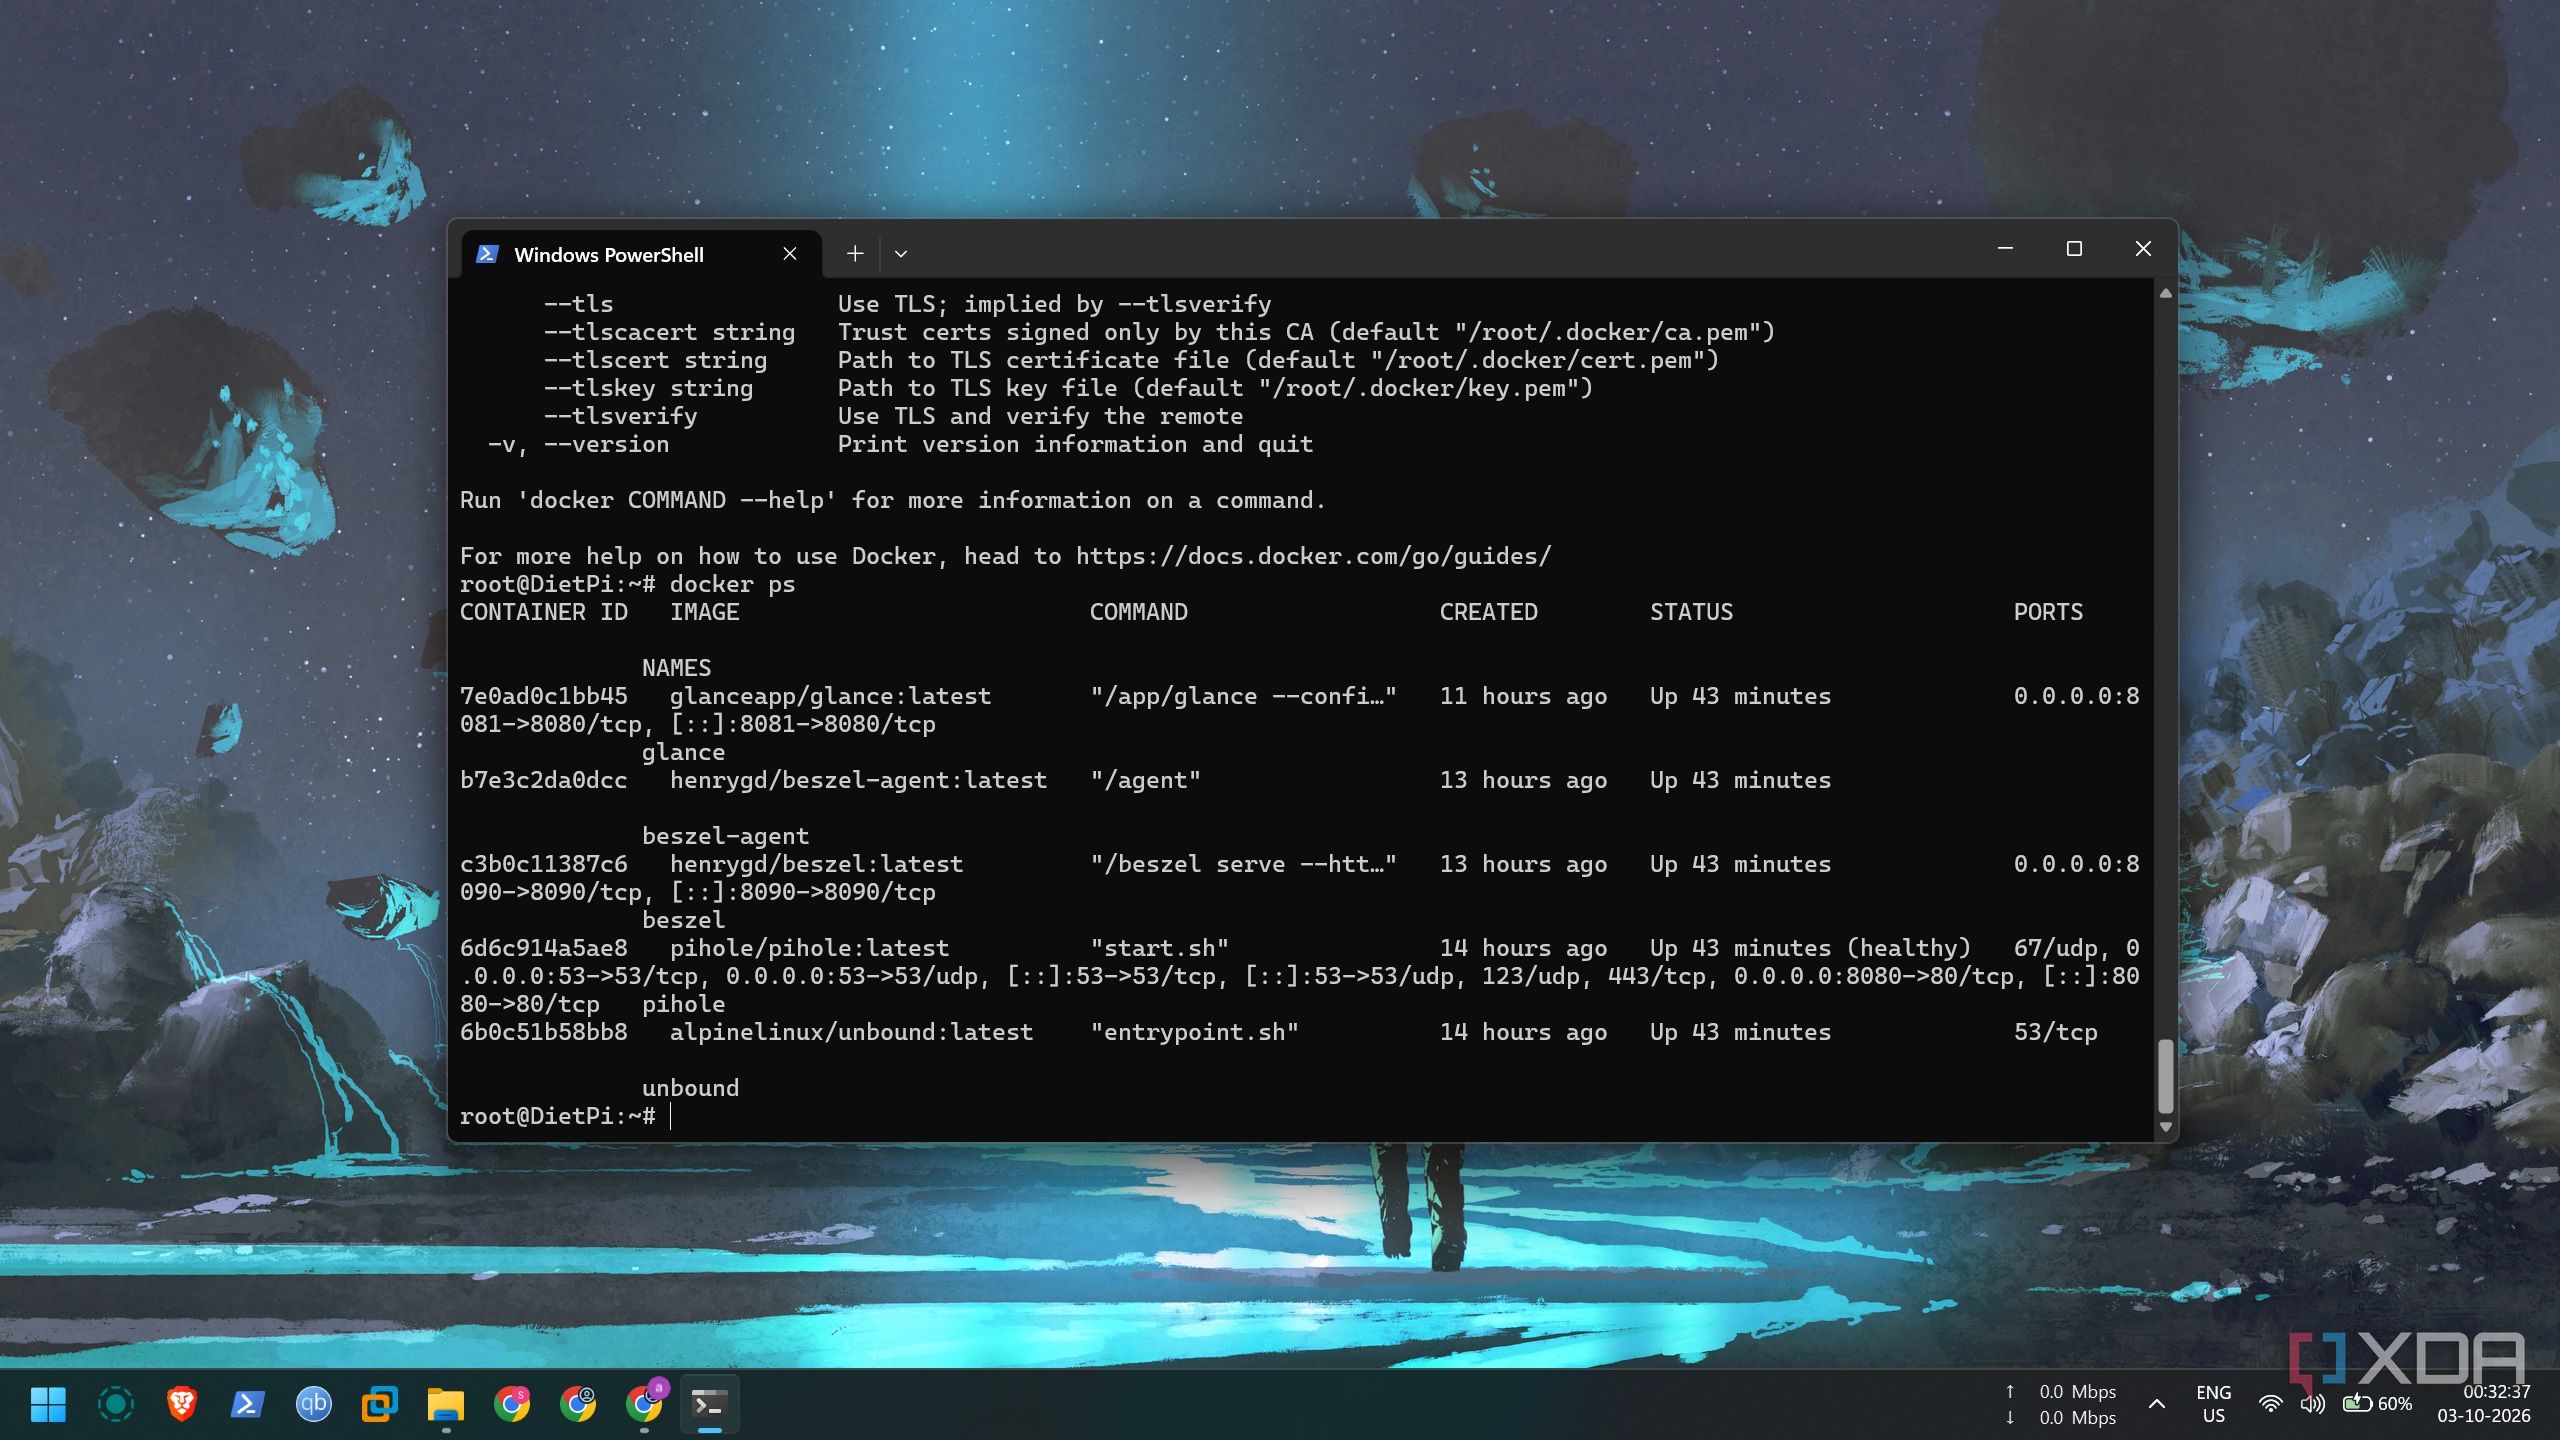Click image henrygd/beszel-agent:latest
The image size is (2560, 1440).
pyautogui.click(x=858, y=780)
